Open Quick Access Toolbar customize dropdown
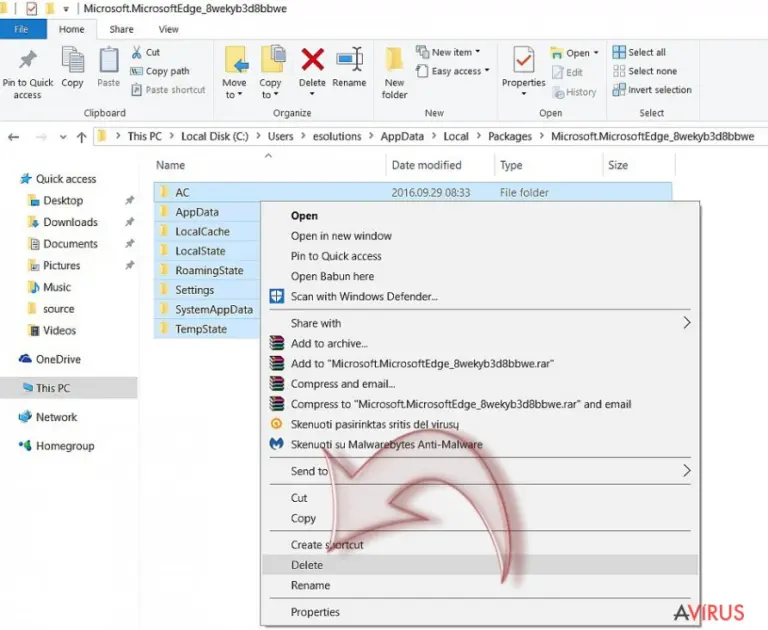 click(x=66, y=9)
